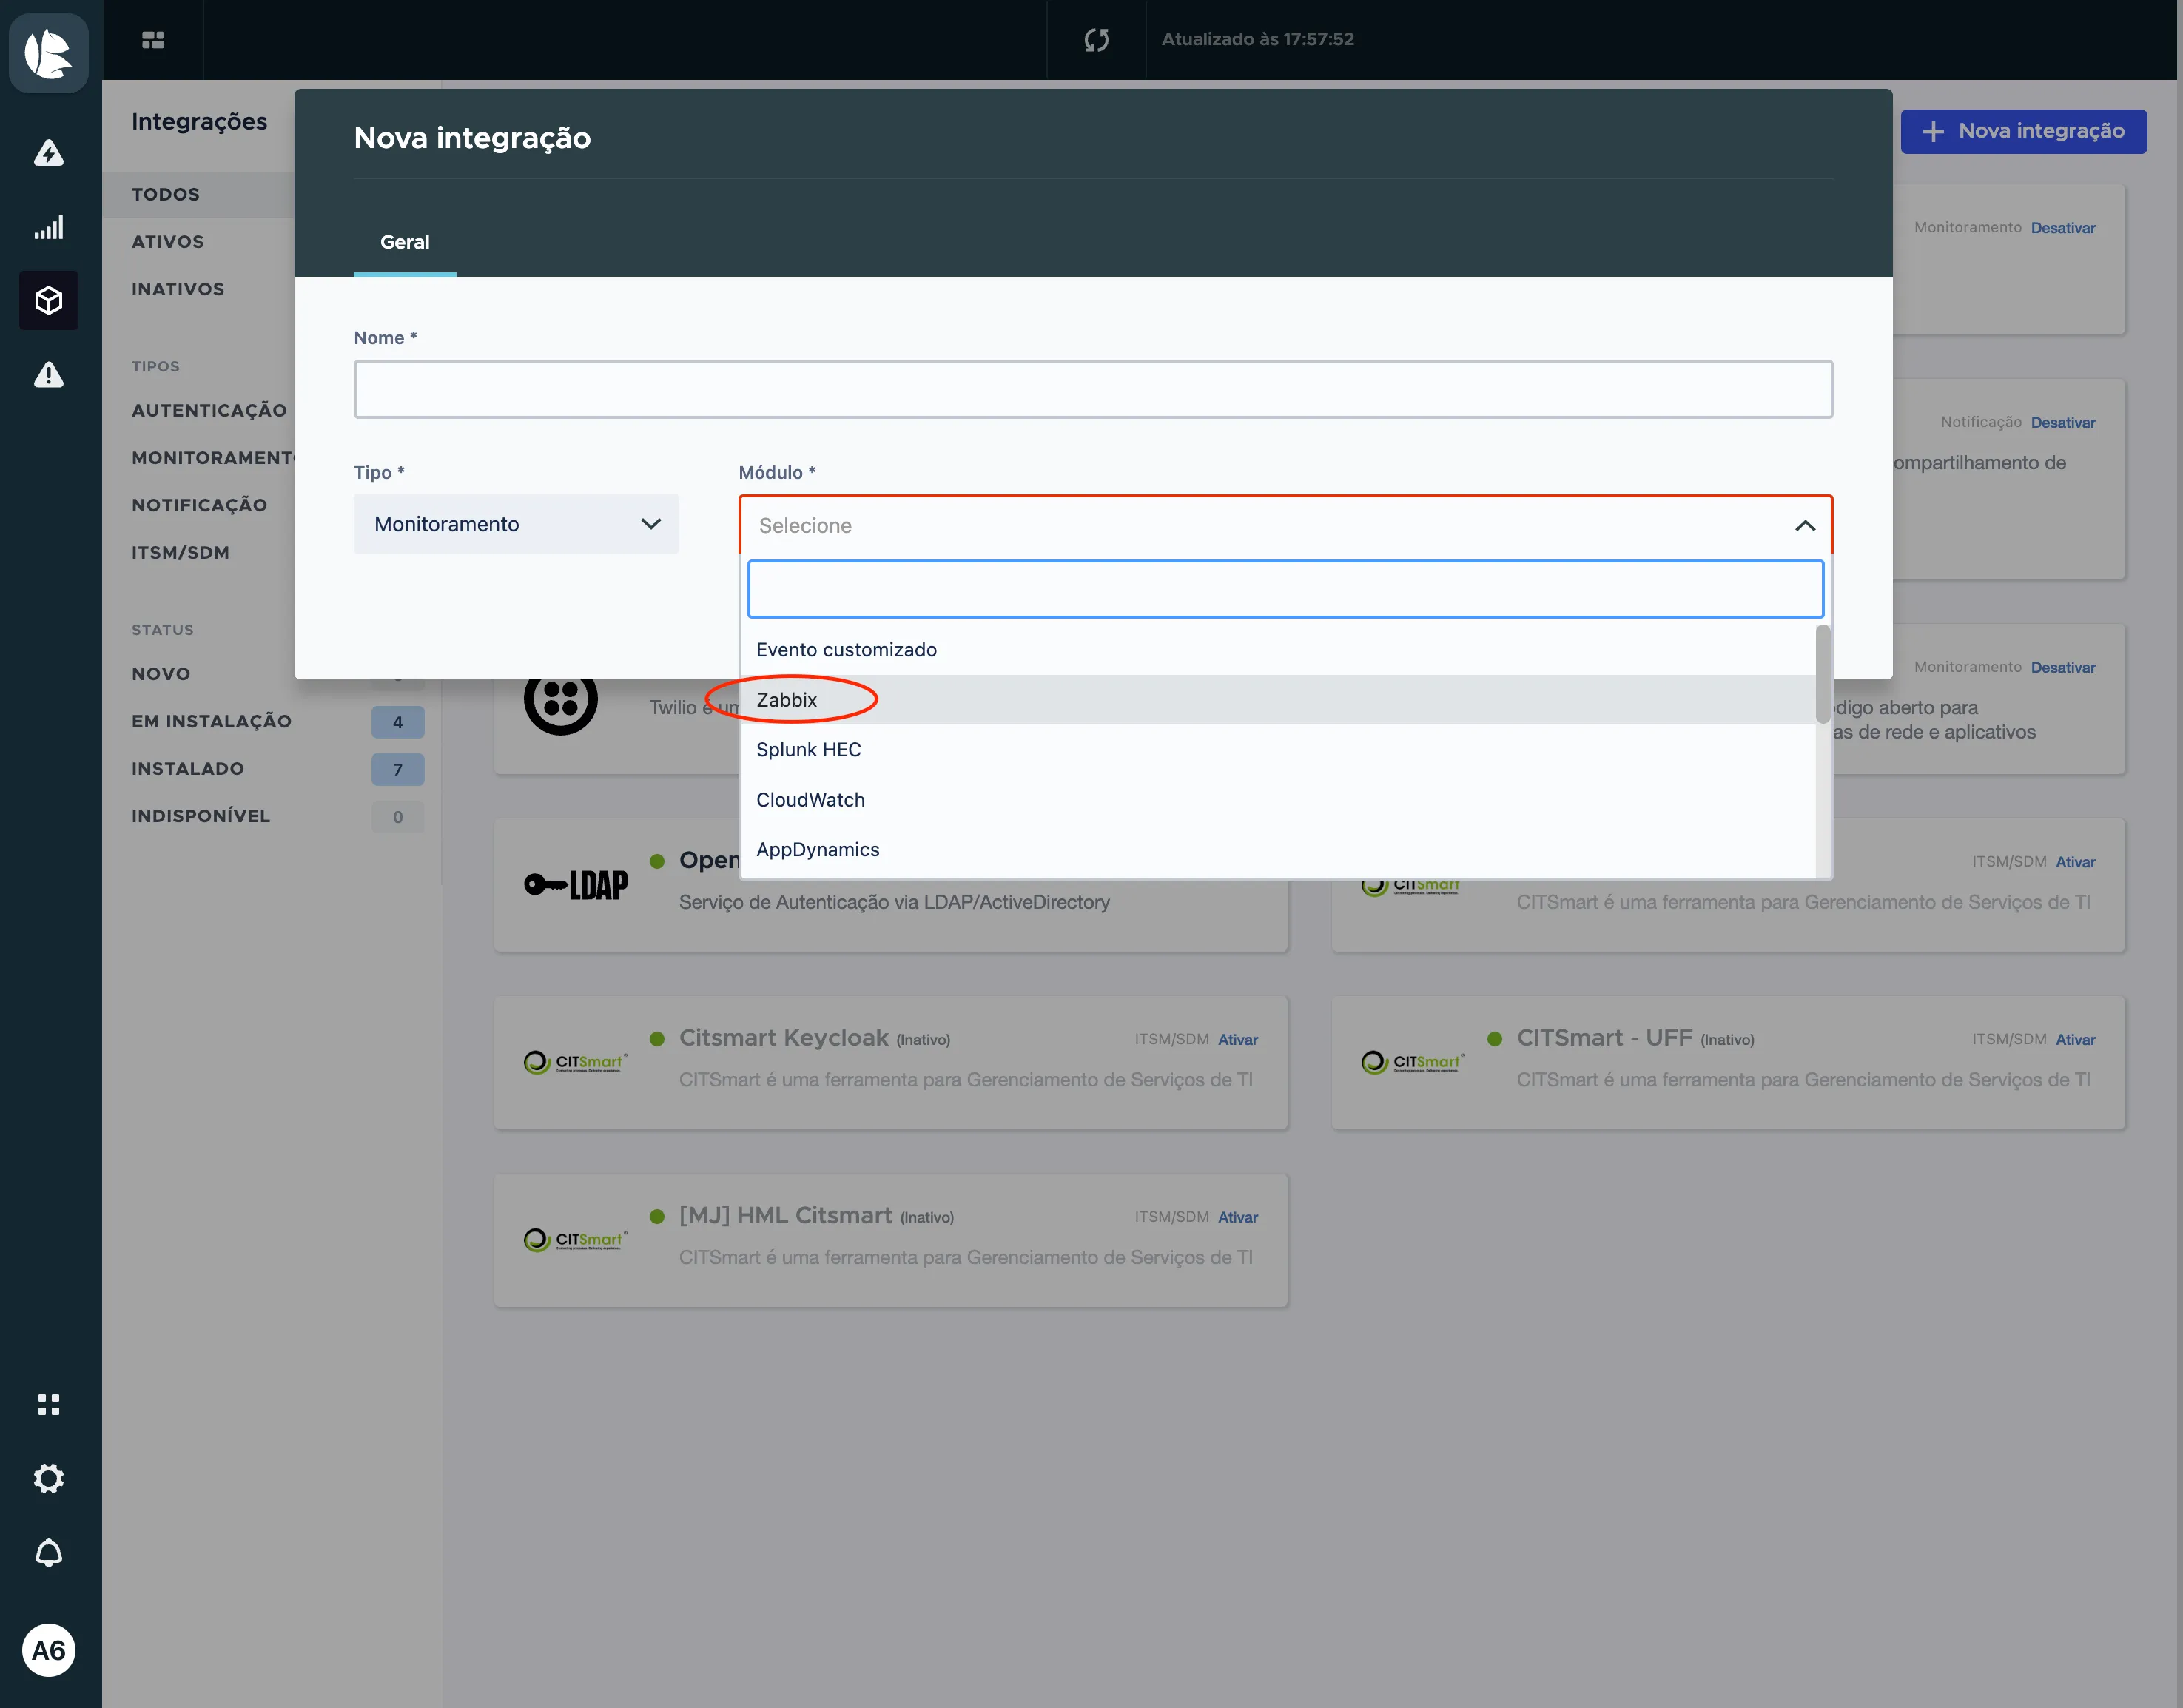Viewport: 2183px width, 1708px height.
Task: Click Ativar link on Citsmart Keycloak card
Action: [x=1237, y=1040]
